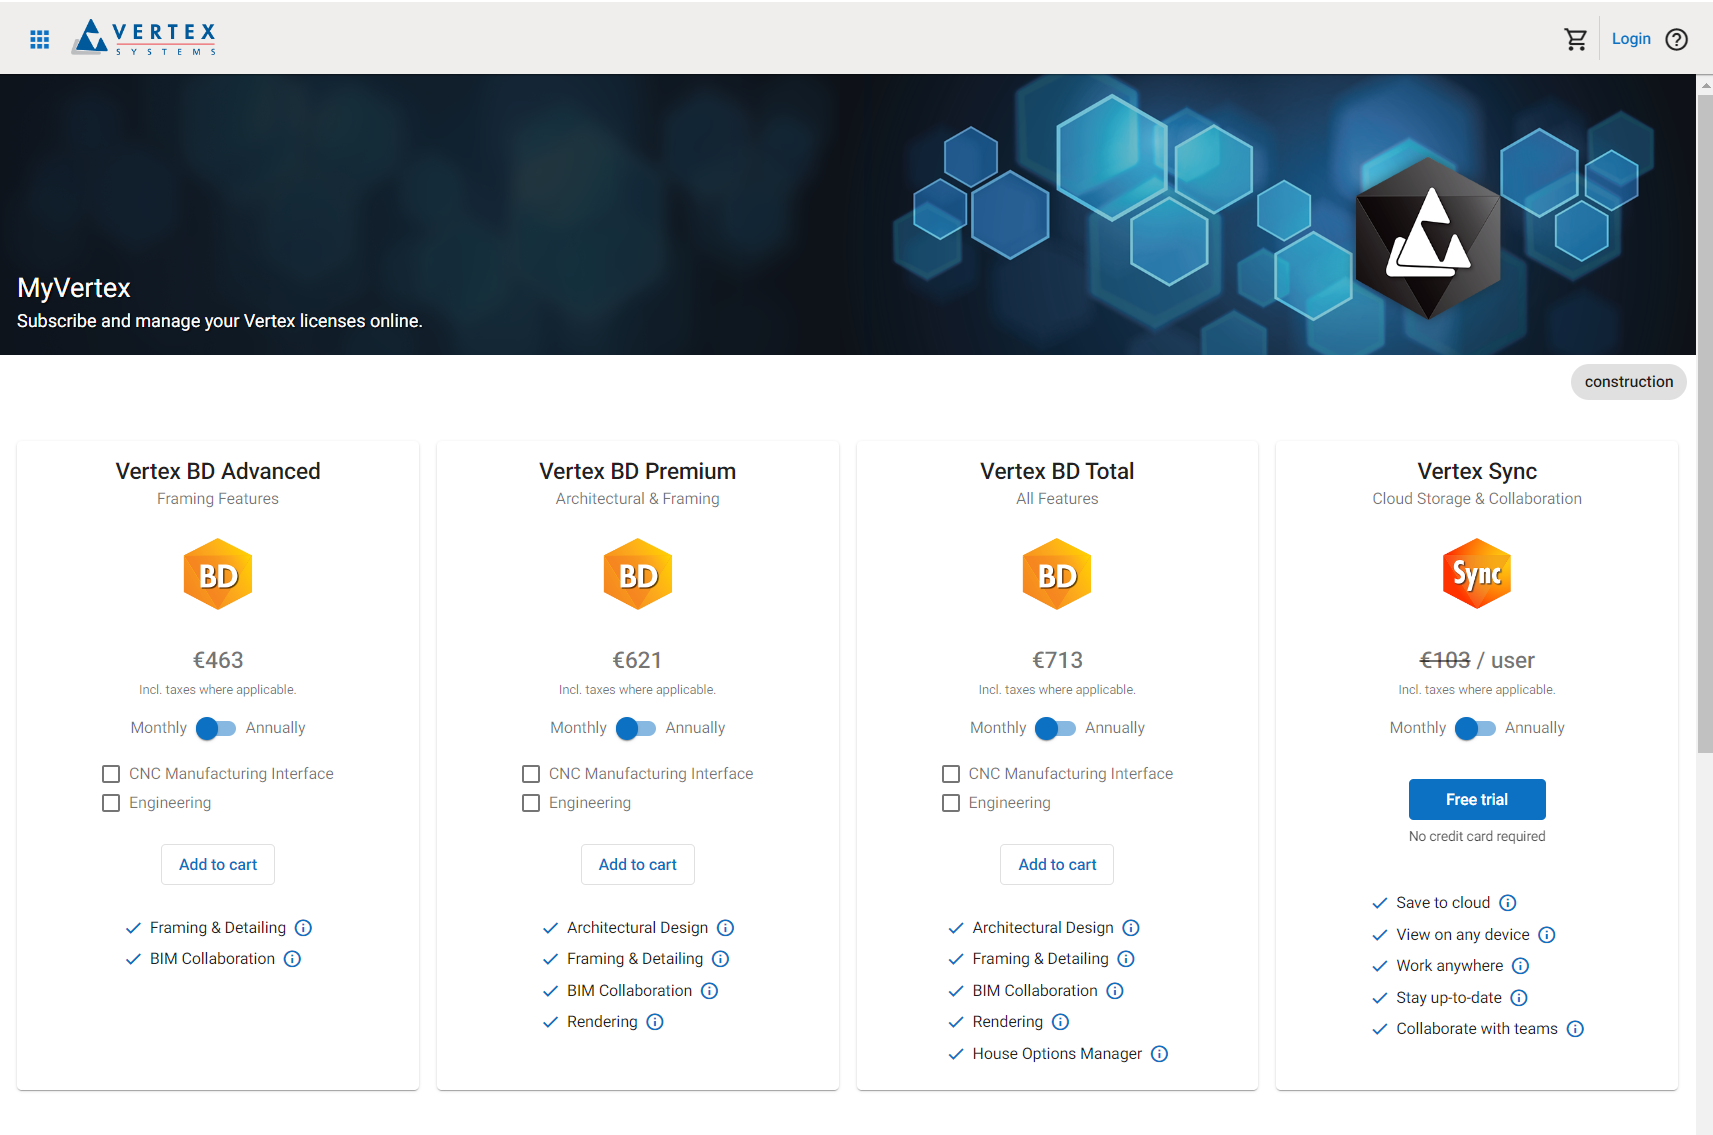This screenshot has width=1713, height=1135.
Task: Click the struck-through €103 / user price
Action: [x=1477, y=660]
